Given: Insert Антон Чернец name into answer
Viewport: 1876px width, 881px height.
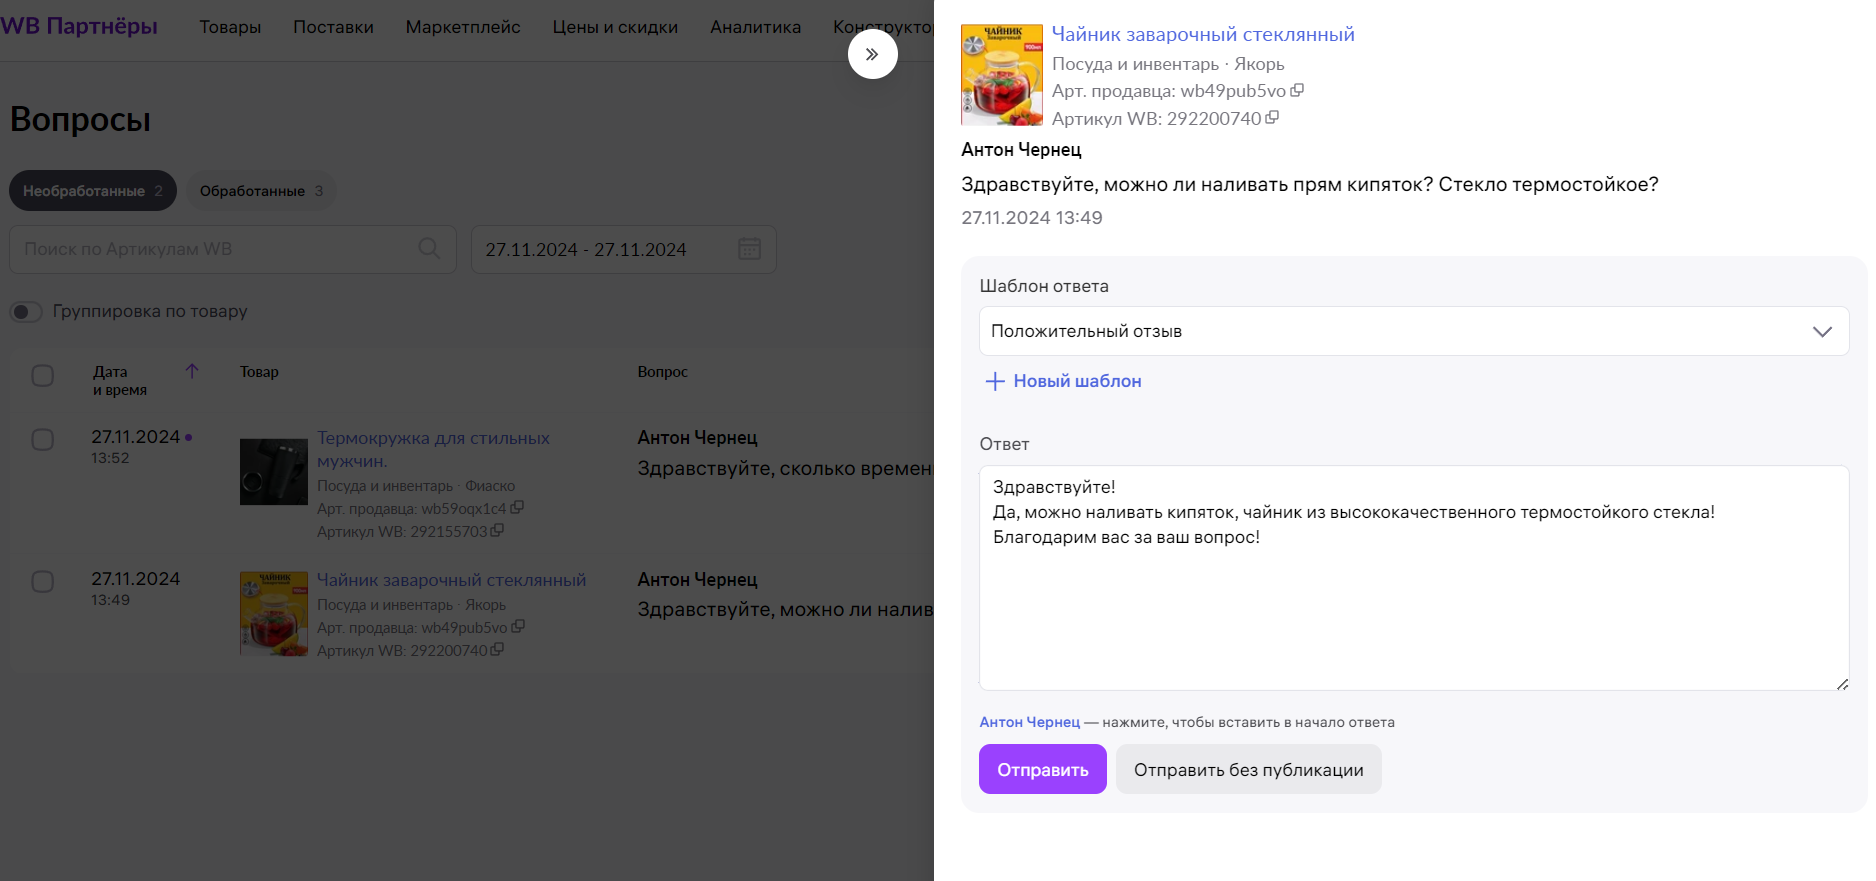Looking at the screenshot, I should (1029, 722).
